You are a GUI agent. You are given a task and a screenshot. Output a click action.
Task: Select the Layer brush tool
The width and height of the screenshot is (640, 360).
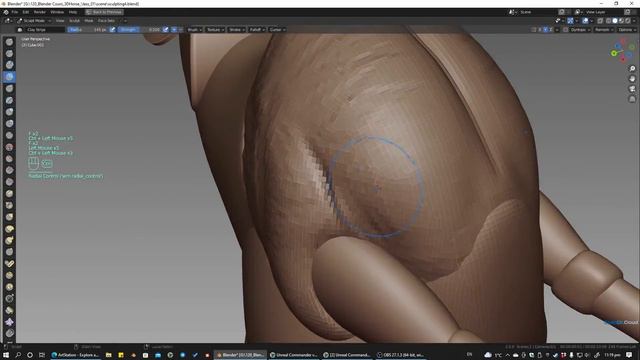click(x=9, y=100)
